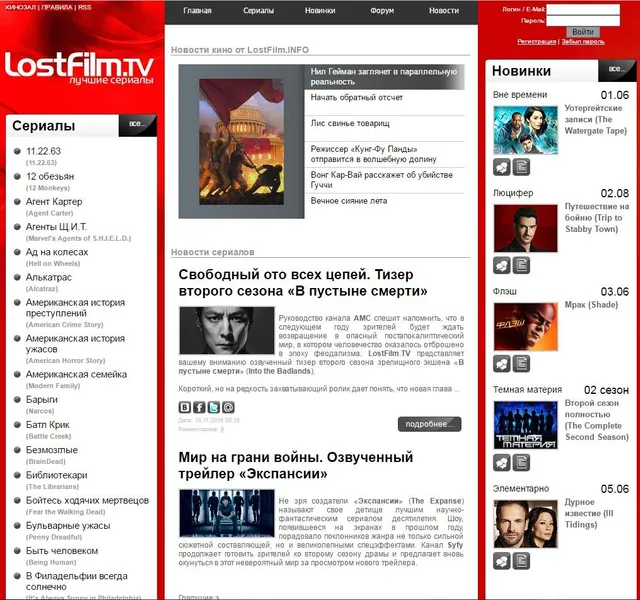Open details page icon under Люцифер

(x=521, y=265)
